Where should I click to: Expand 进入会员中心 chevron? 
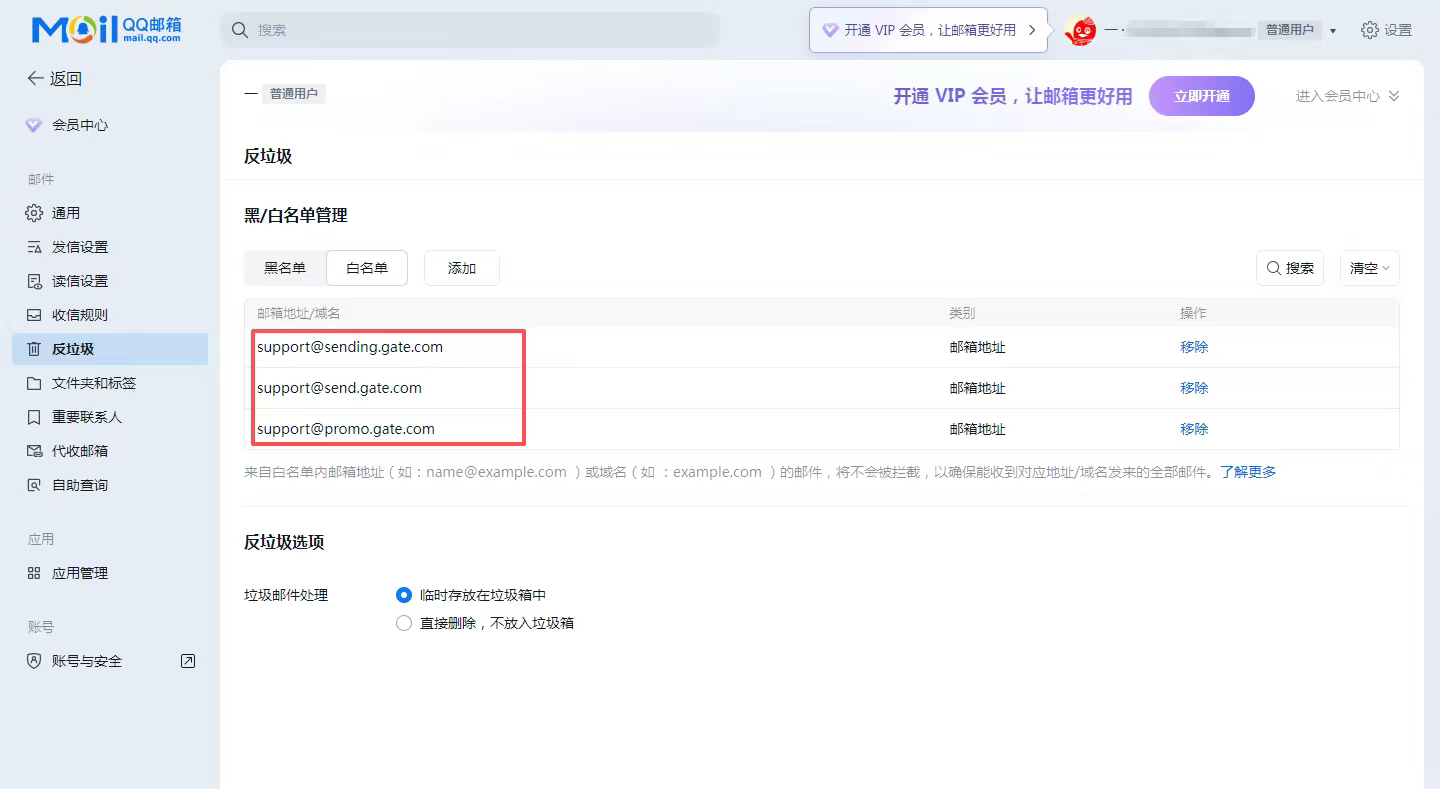point(1394,96)
